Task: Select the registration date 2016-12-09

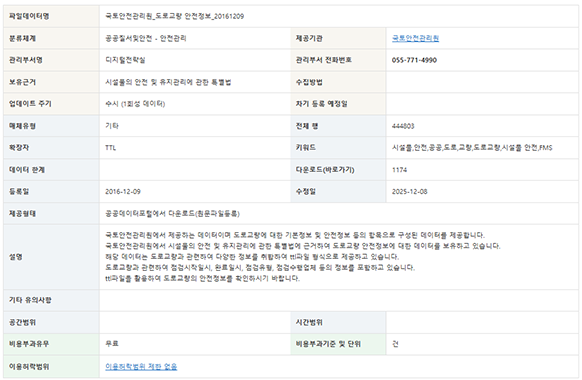Action: coord(123,191)
